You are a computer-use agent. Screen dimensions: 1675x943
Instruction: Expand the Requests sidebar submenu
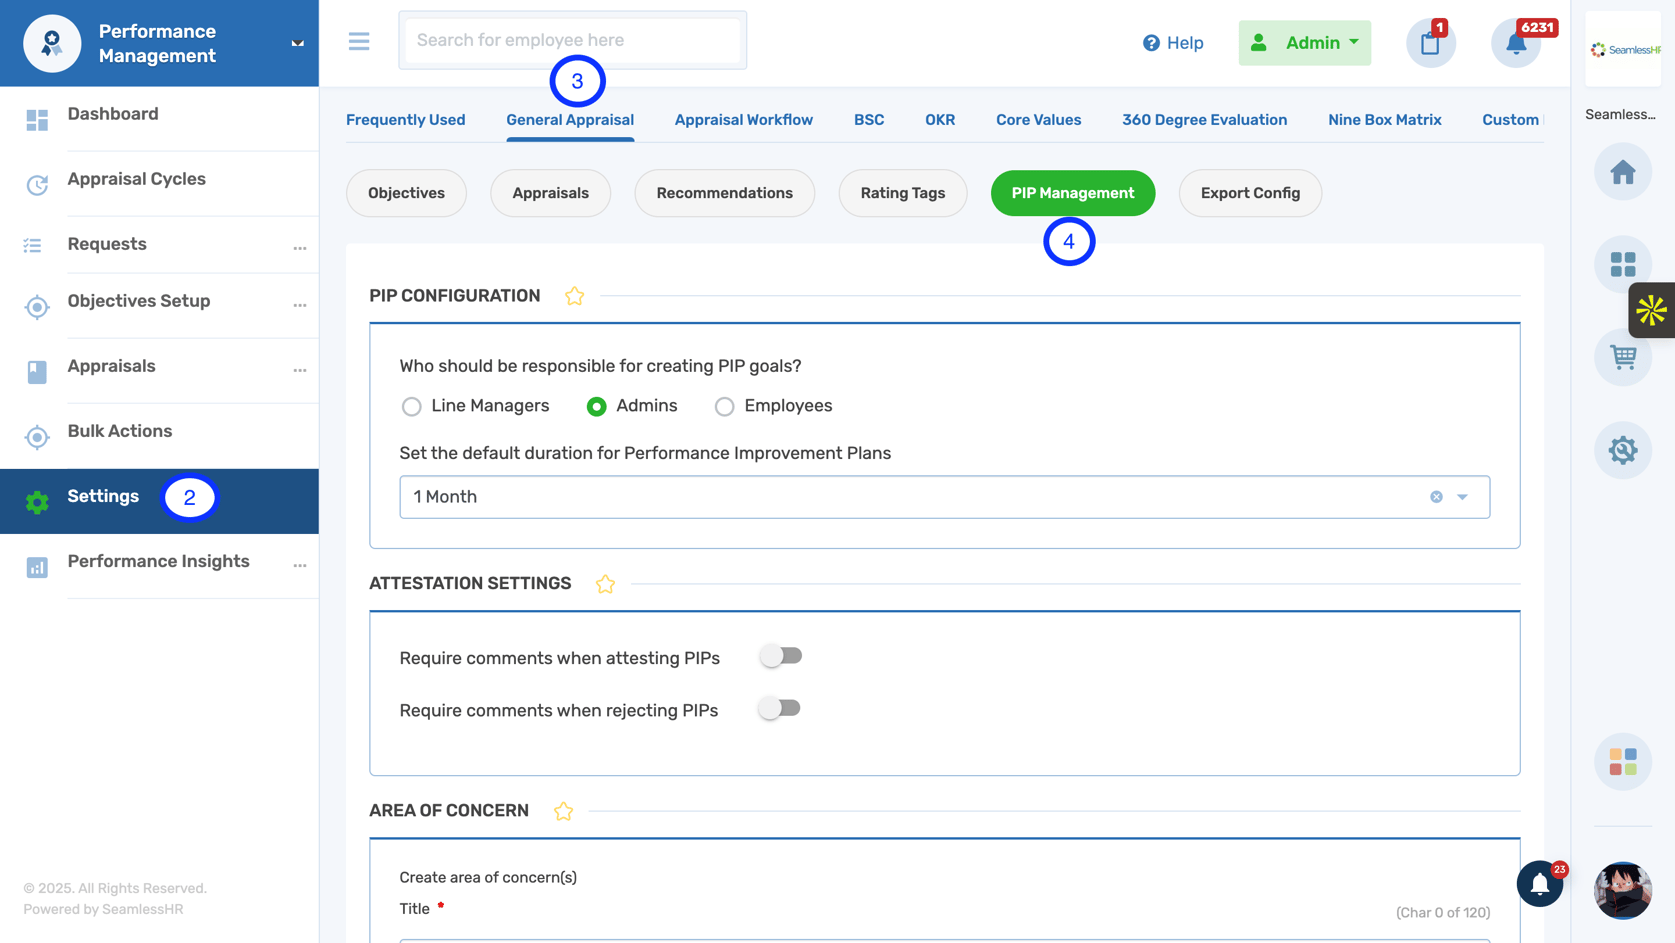[300, 247]
